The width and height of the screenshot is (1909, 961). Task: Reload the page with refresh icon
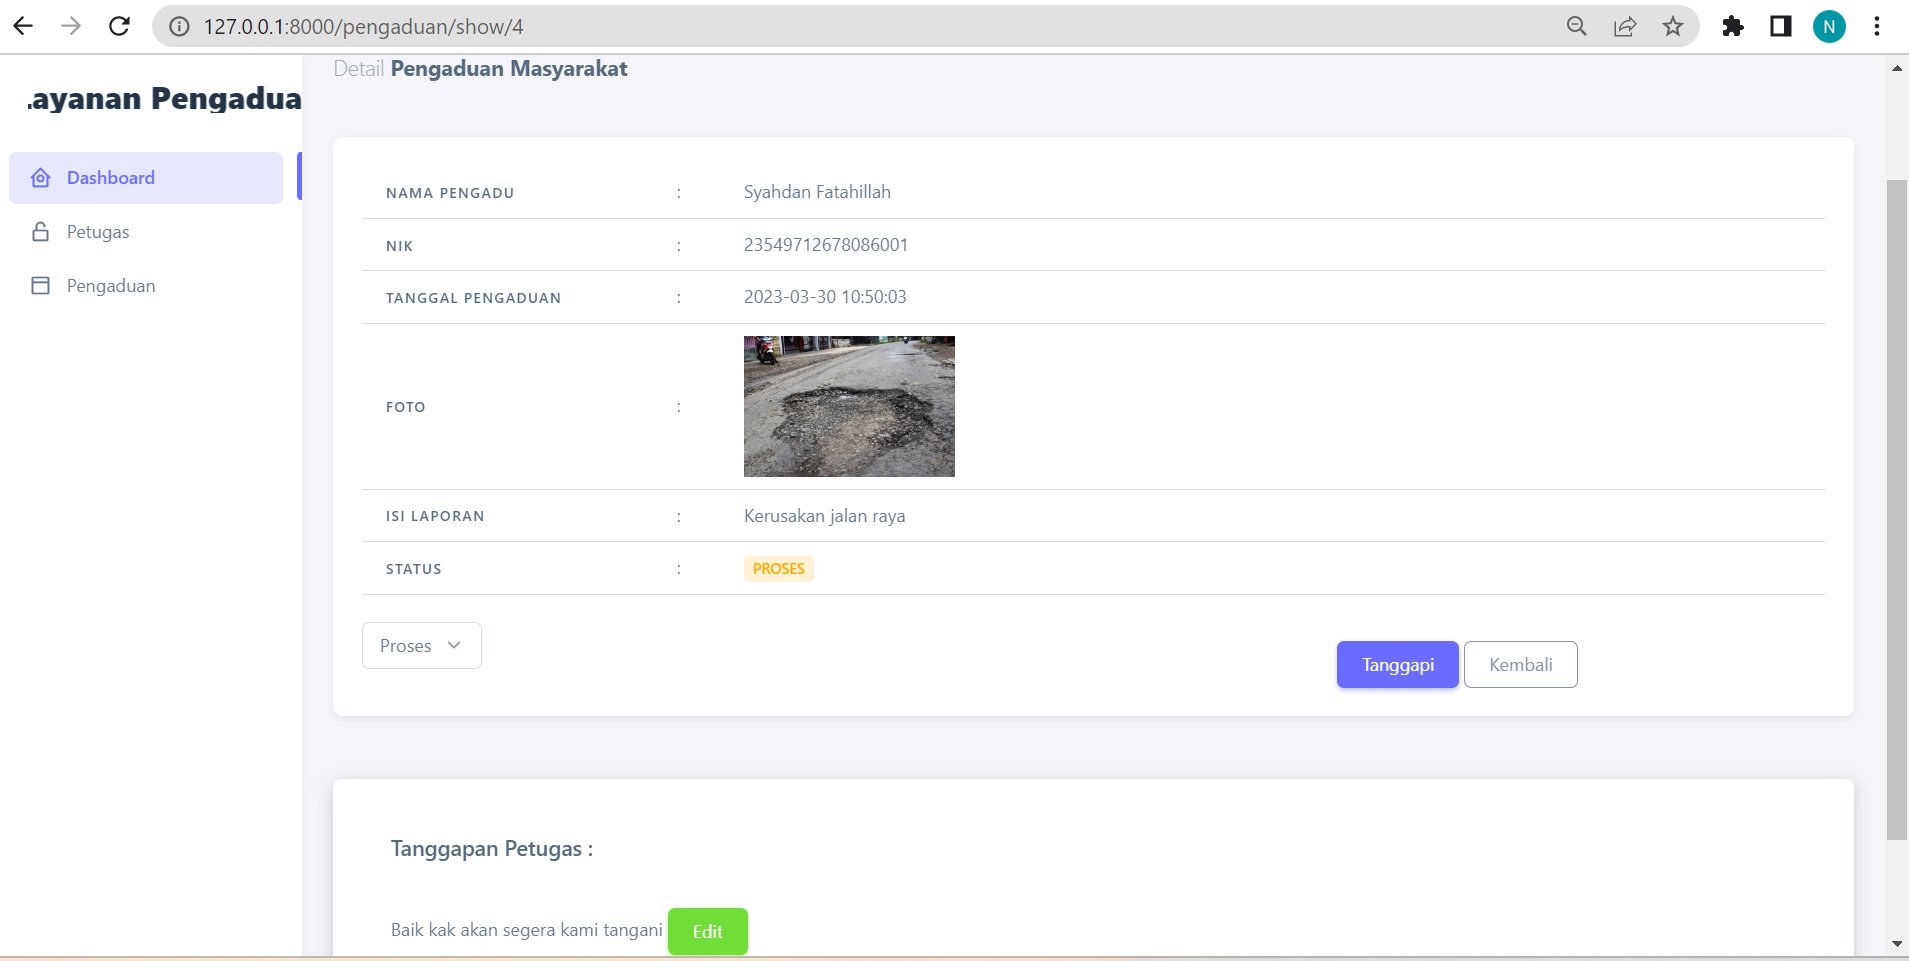click(x=119, y=26)
